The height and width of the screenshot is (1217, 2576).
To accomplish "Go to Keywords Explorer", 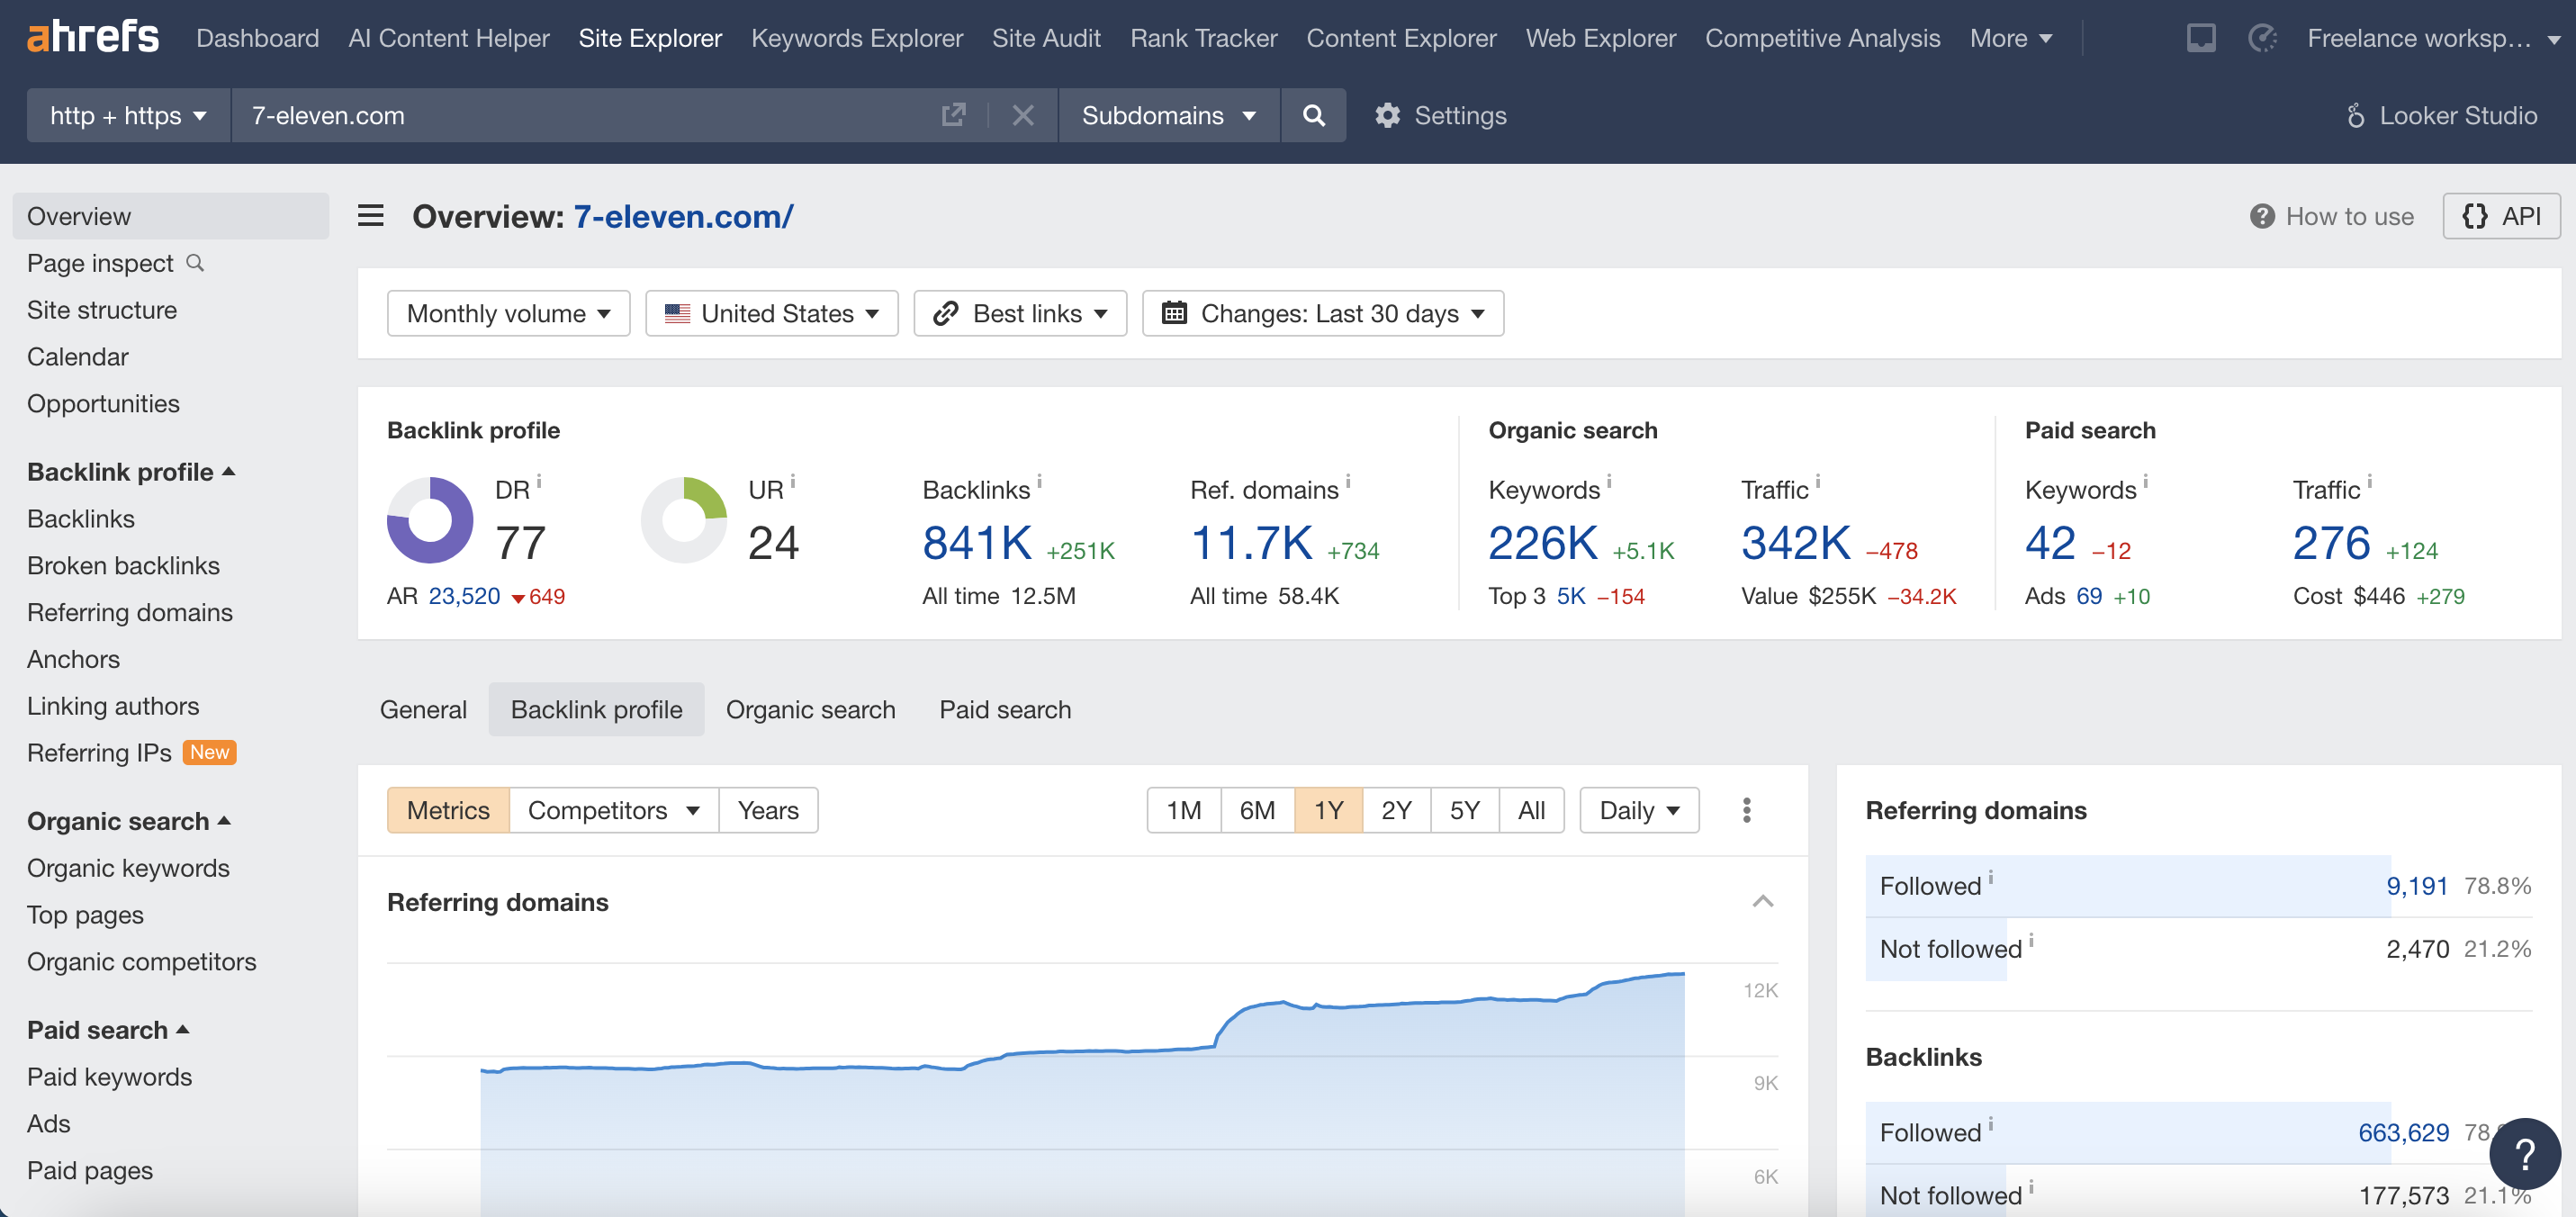I will (857, 38).
